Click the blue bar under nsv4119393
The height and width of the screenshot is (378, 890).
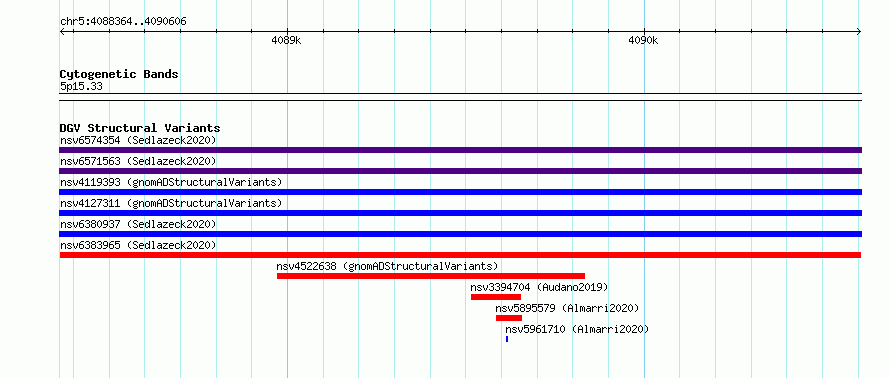pyautogui.click(x=460, y=192)
